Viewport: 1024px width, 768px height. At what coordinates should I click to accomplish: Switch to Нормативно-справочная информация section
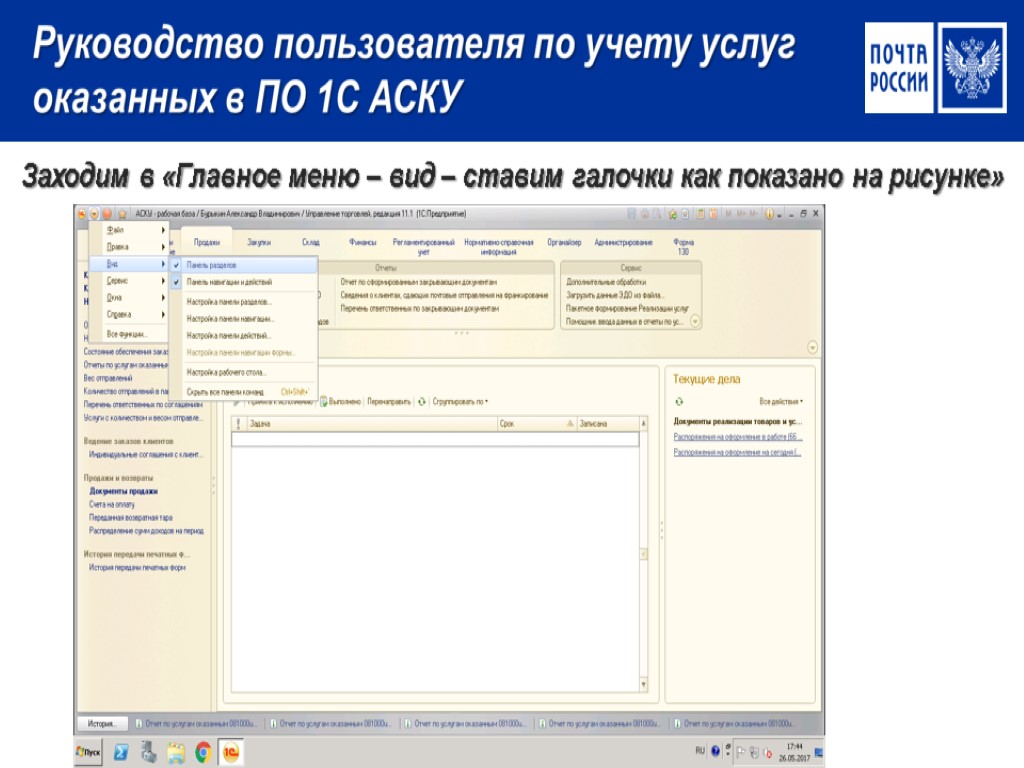coord(499,246)
